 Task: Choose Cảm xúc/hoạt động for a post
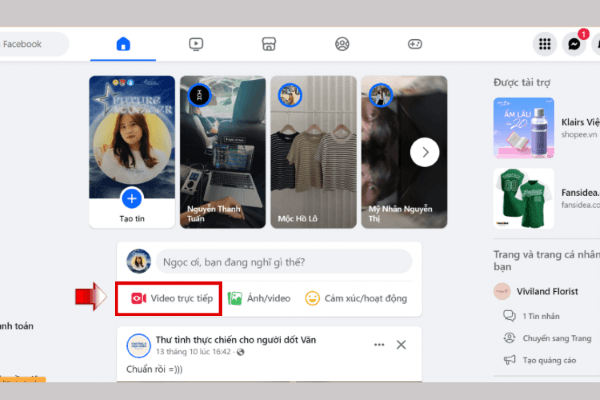click(356, 298)
